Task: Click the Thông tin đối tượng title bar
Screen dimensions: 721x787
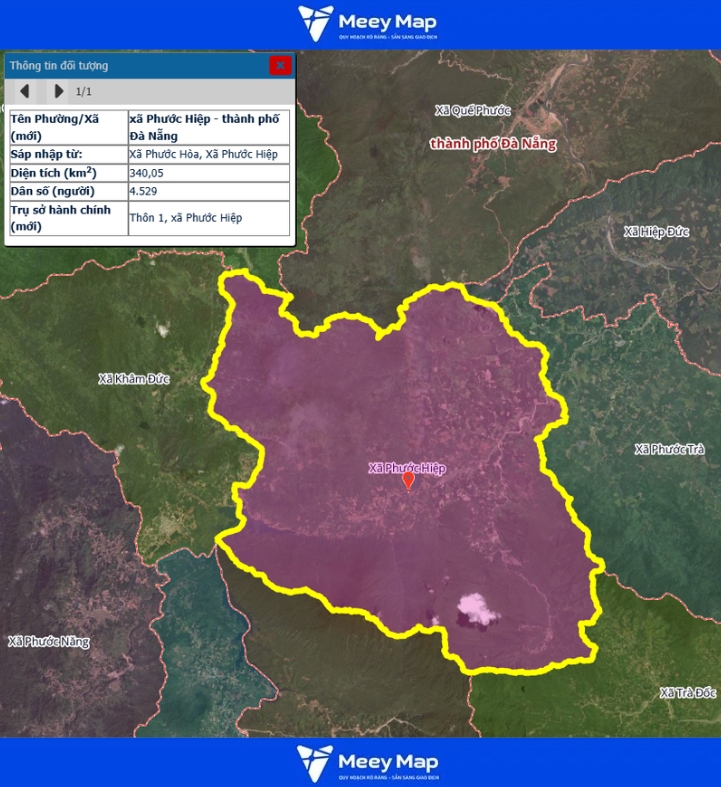Action: (x=130, y=66)
